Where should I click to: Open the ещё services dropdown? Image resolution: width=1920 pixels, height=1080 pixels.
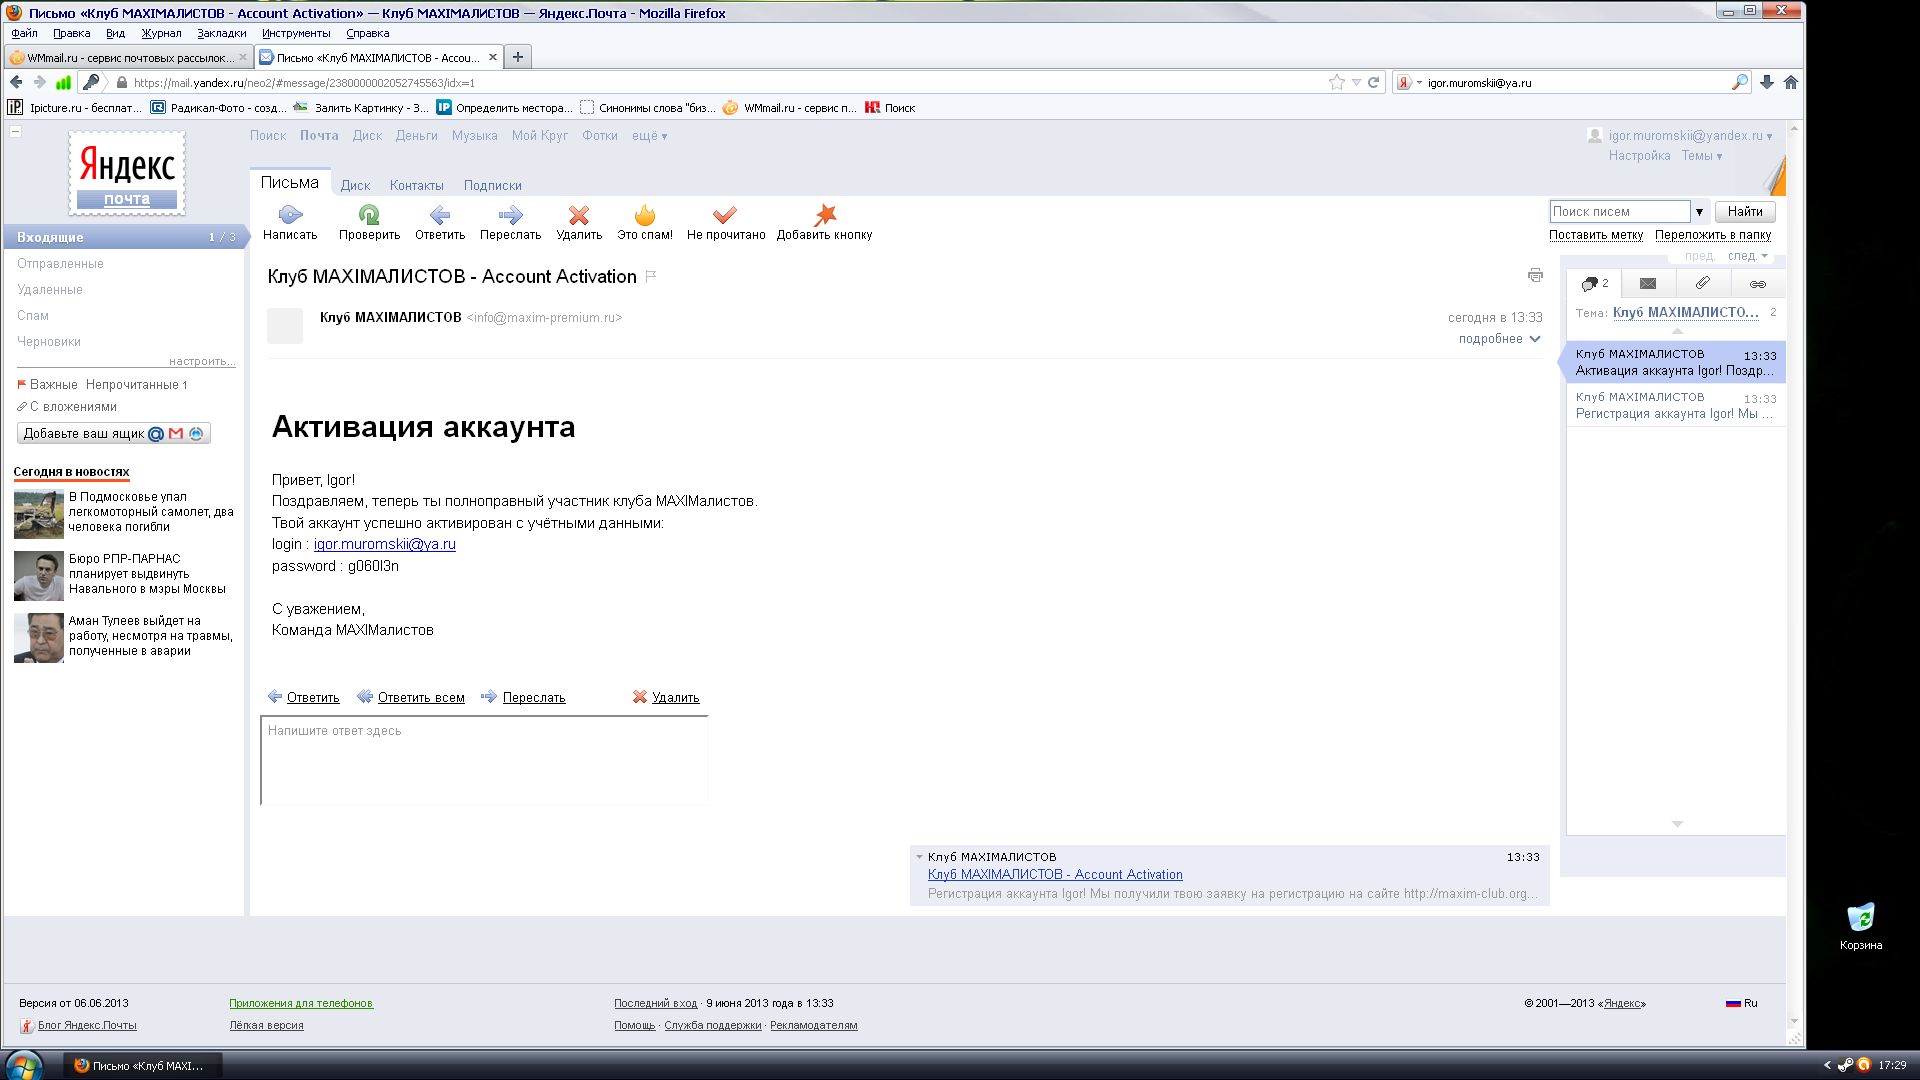click(649, 136)
